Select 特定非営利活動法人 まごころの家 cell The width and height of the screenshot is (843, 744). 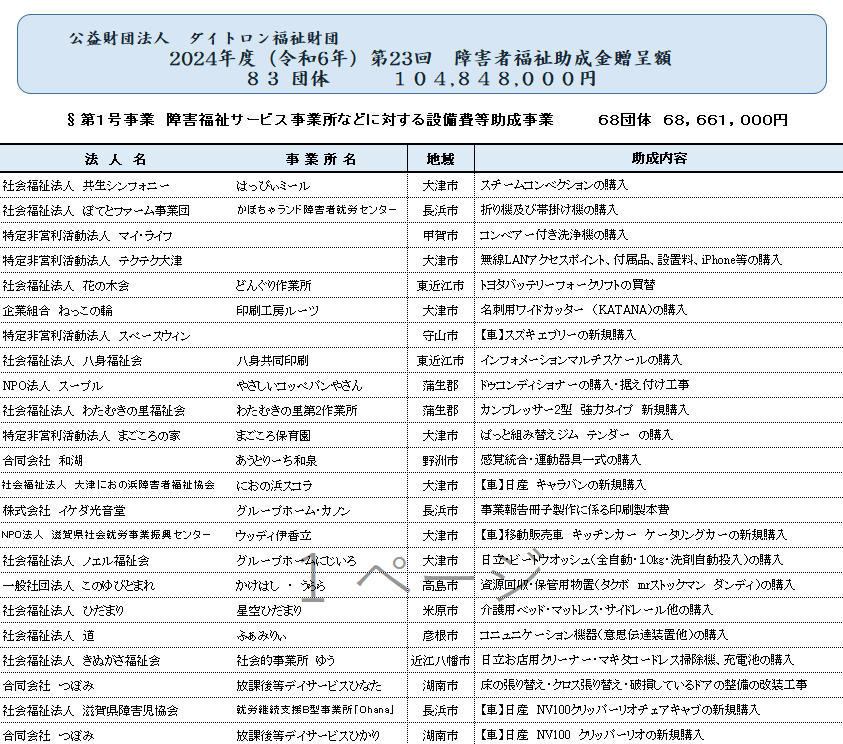coord(91,436)
